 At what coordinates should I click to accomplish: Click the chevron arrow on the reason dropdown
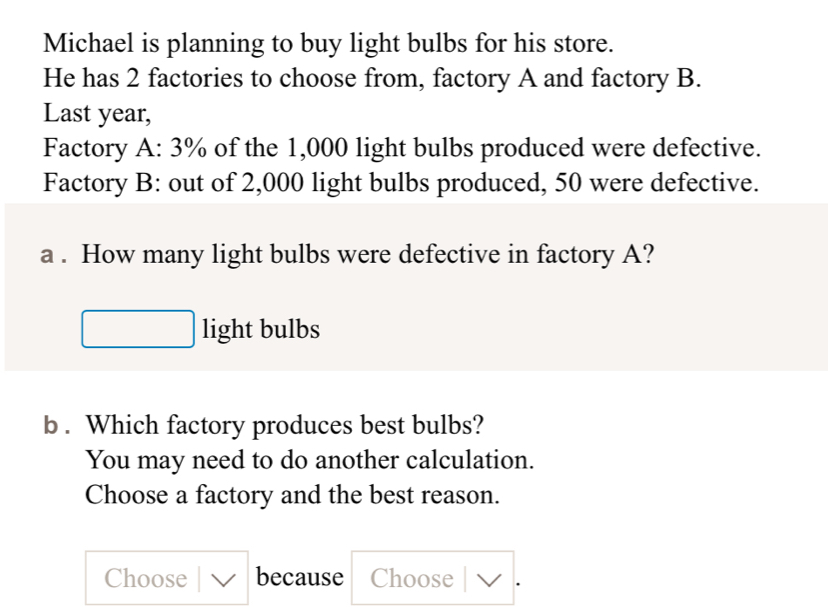click(x=492, y=578)
